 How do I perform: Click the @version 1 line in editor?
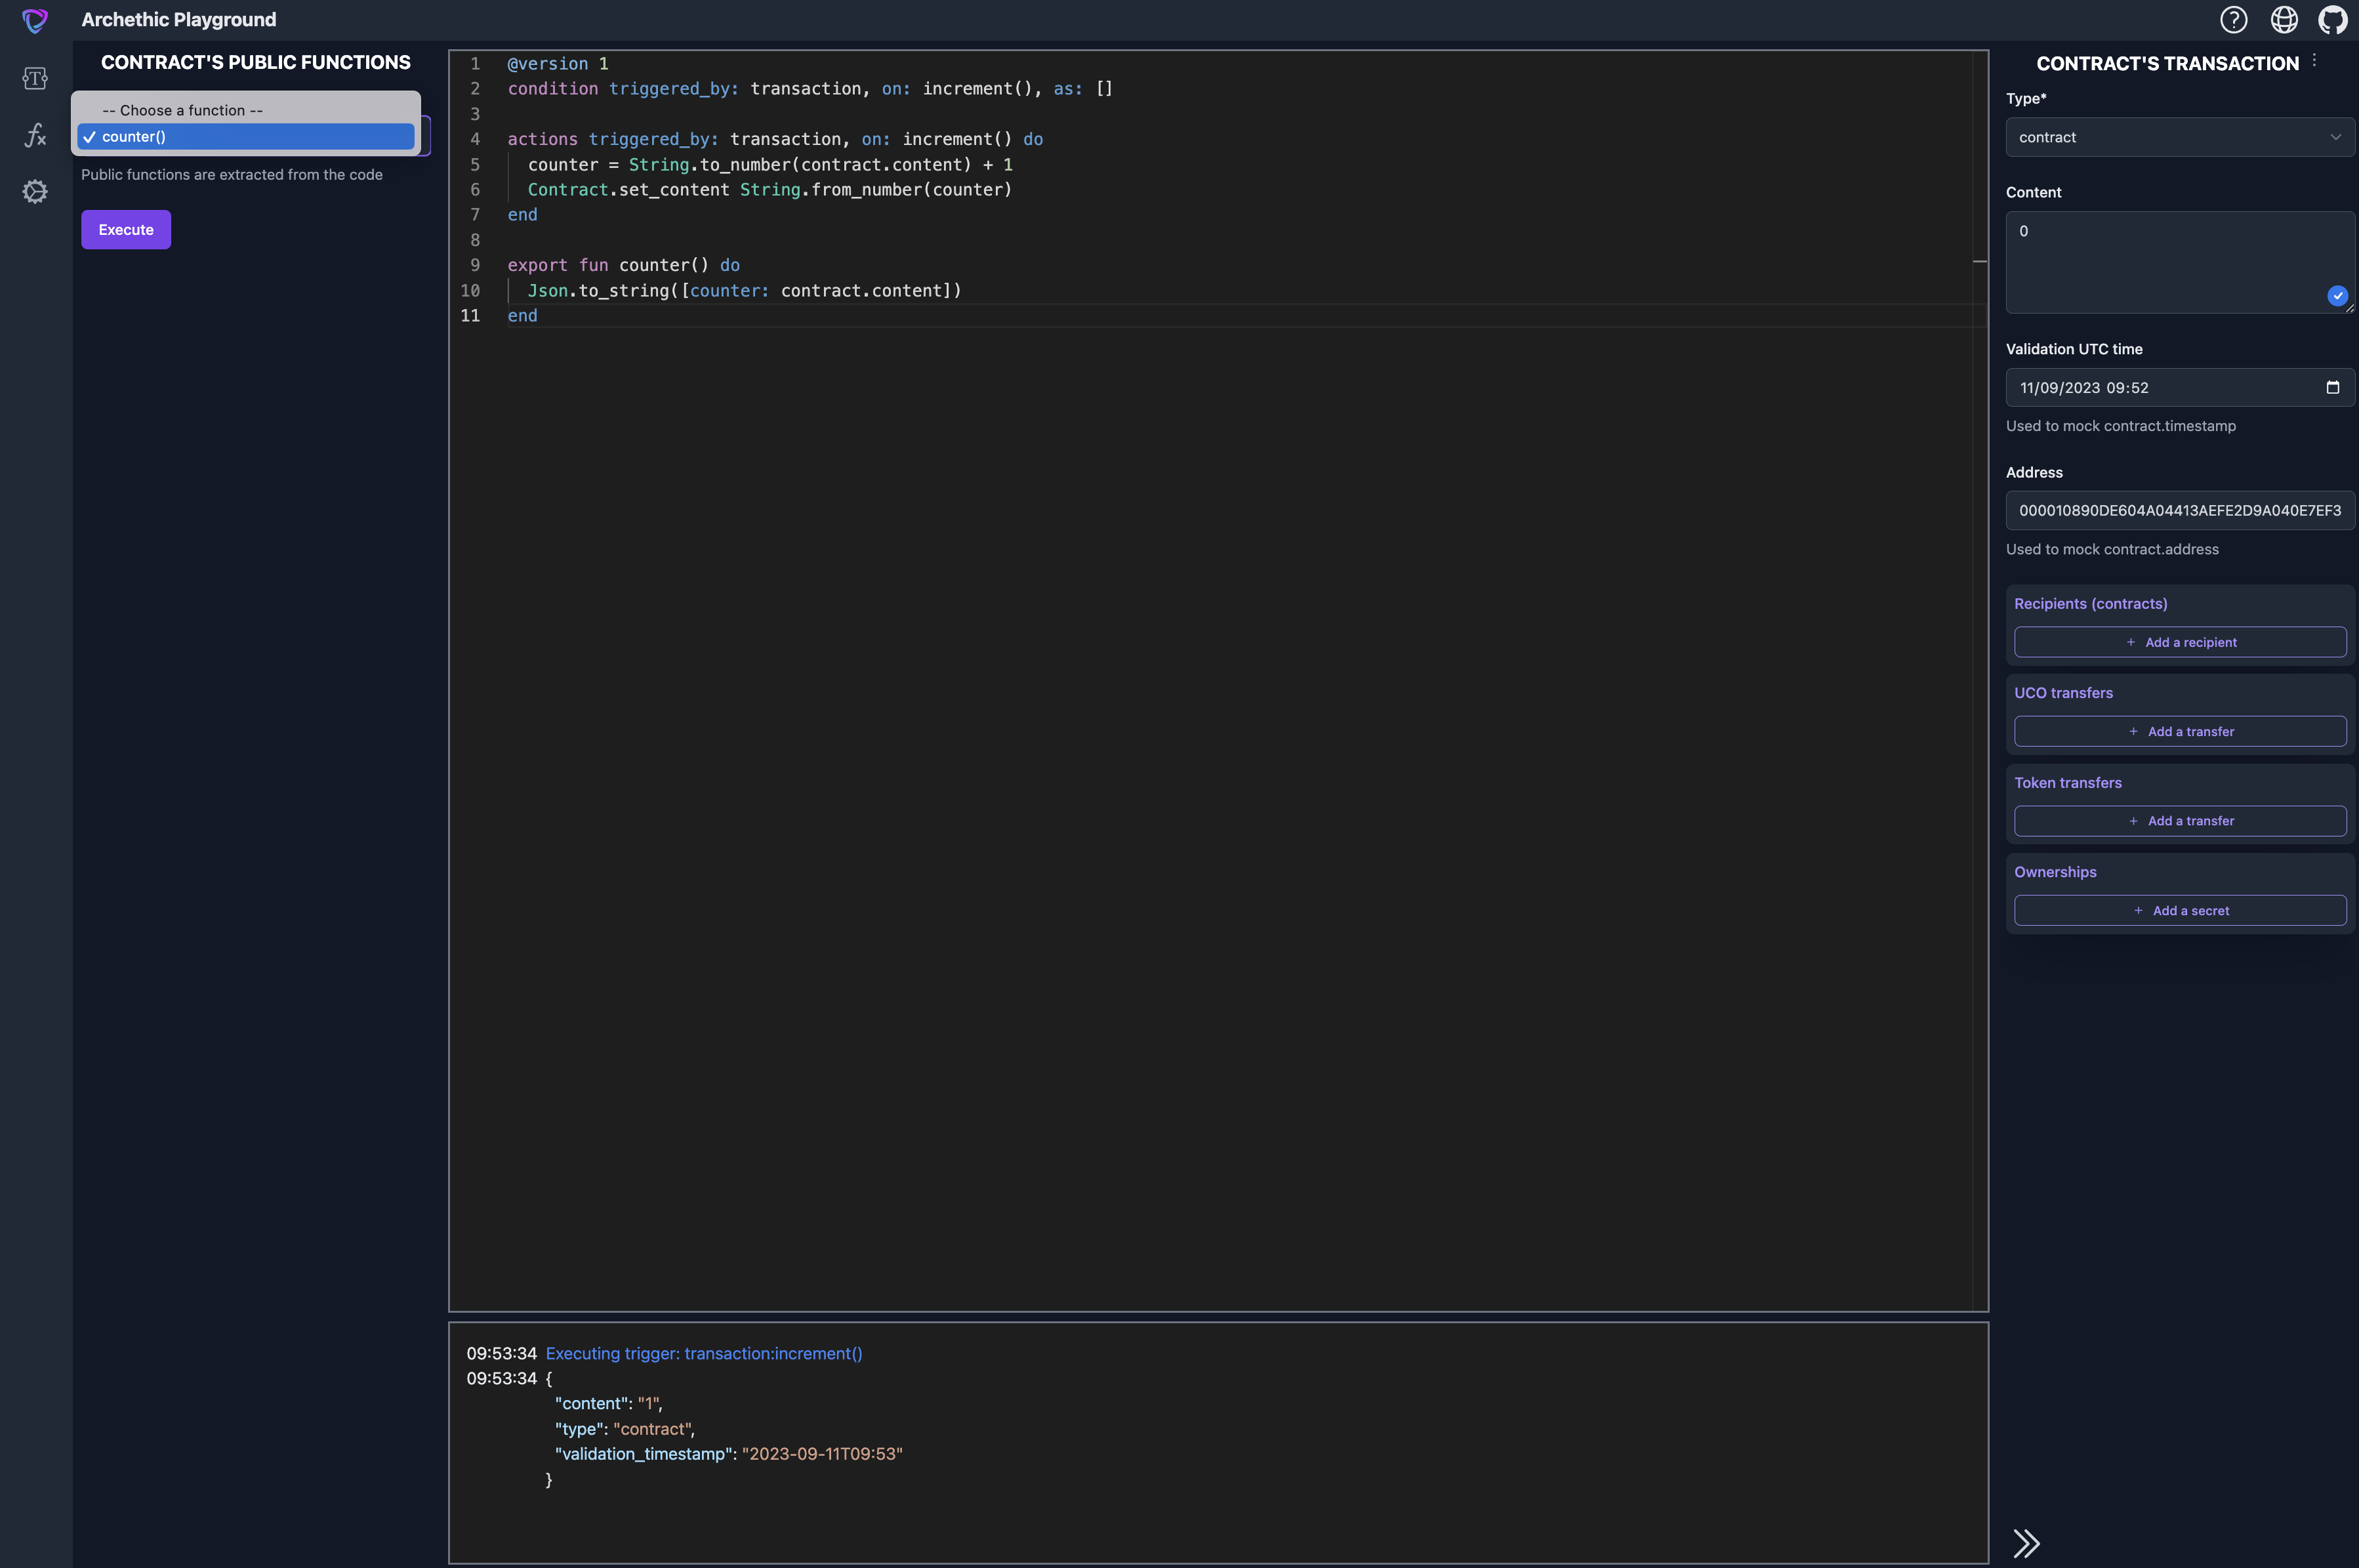(558, 64)
